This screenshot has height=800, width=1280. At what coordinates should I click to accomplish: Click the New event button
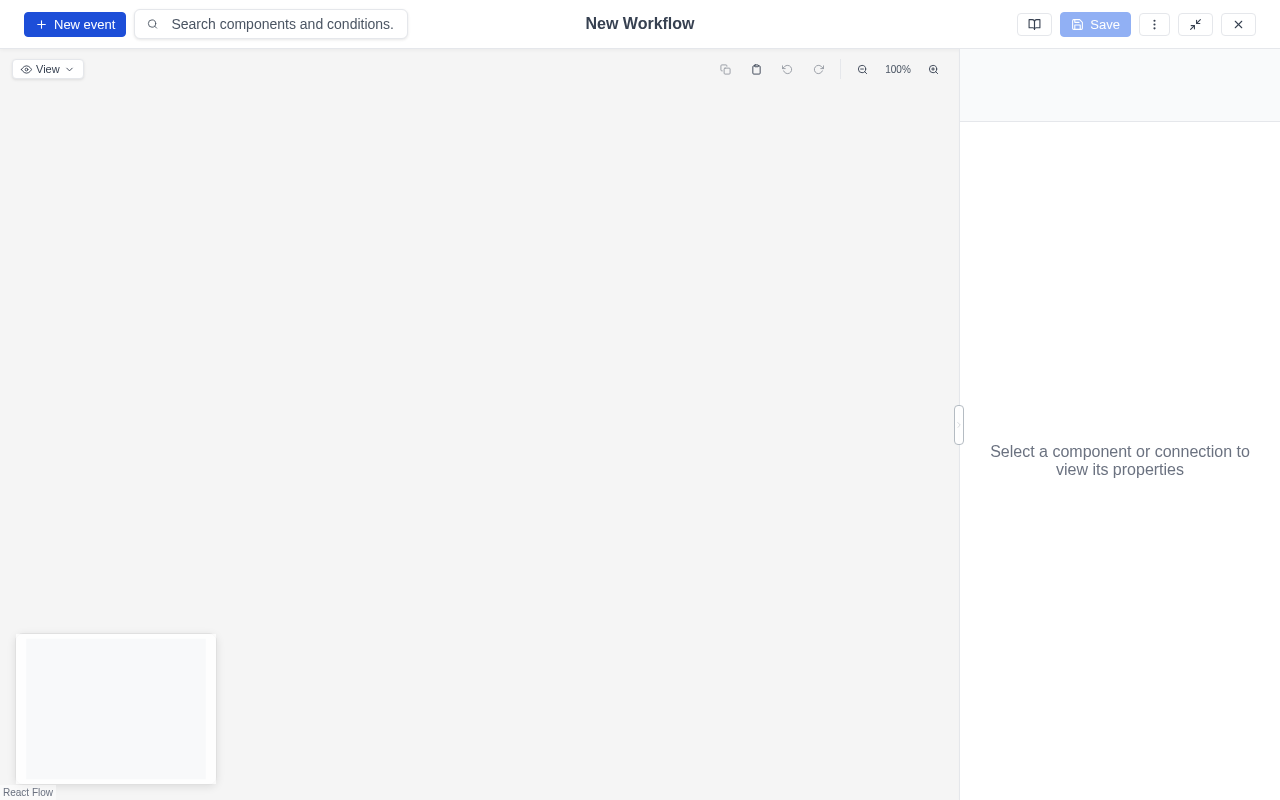(x=74, y=24)
